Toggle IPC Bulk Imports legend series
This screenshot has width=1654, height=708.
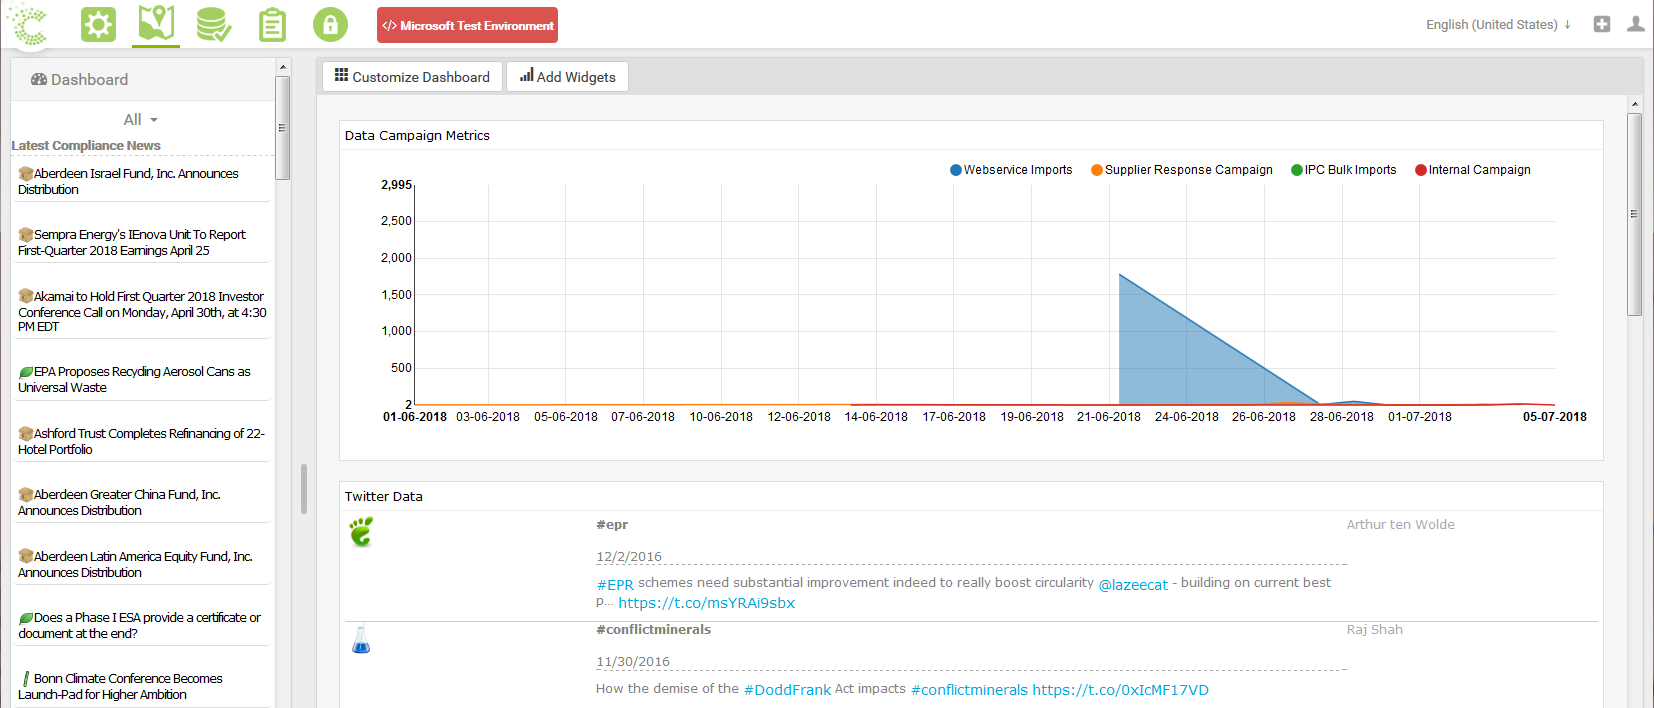[x=1343, y=170]
